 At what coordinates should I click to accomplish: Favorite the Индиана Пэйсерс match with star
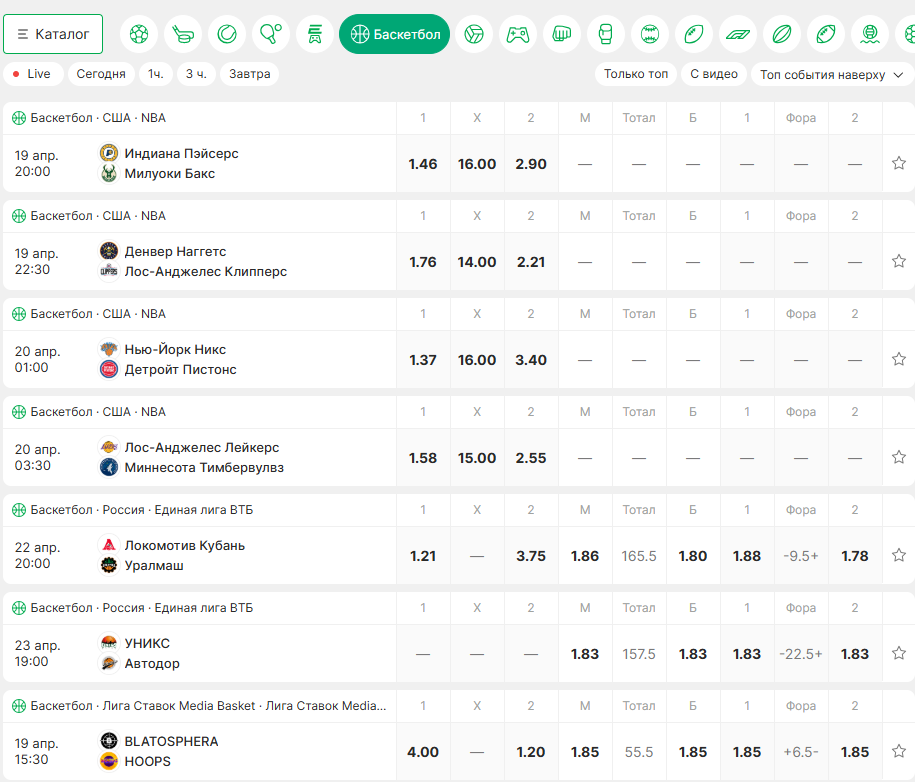click(899, 163)
